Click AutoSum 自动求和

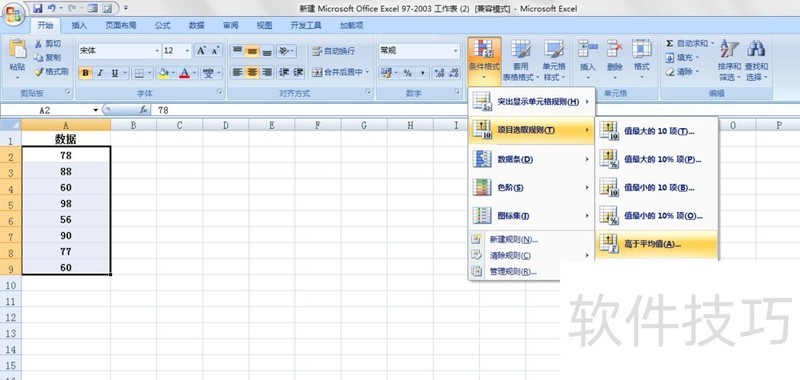[690, 44]
